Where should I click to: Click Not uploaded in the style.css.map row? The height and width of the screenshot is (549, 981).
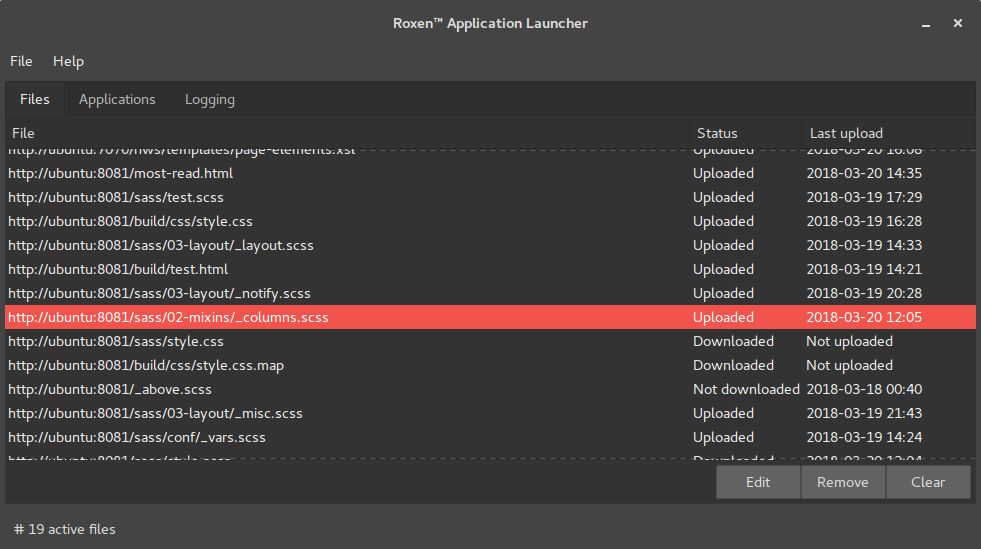(850, 365)
